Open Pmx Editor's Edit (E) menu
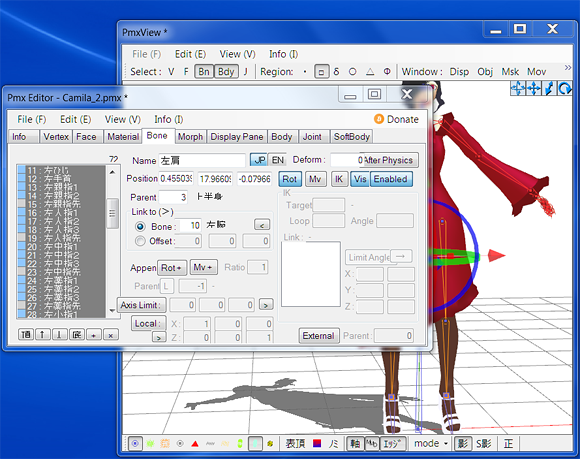 point(75,119)
